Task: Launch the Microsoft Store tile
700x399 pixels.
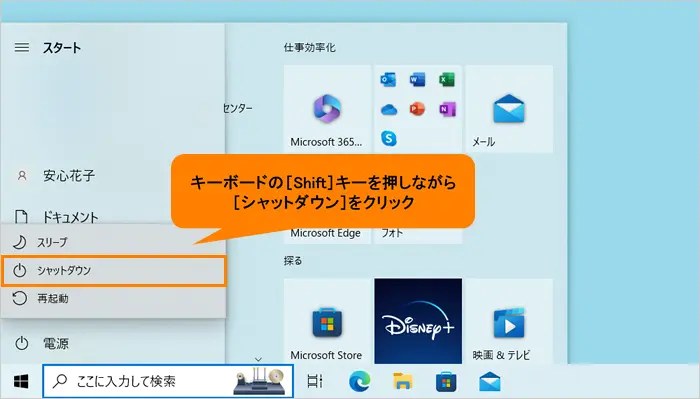Action: pyautogui.click(x=327, y=321)
